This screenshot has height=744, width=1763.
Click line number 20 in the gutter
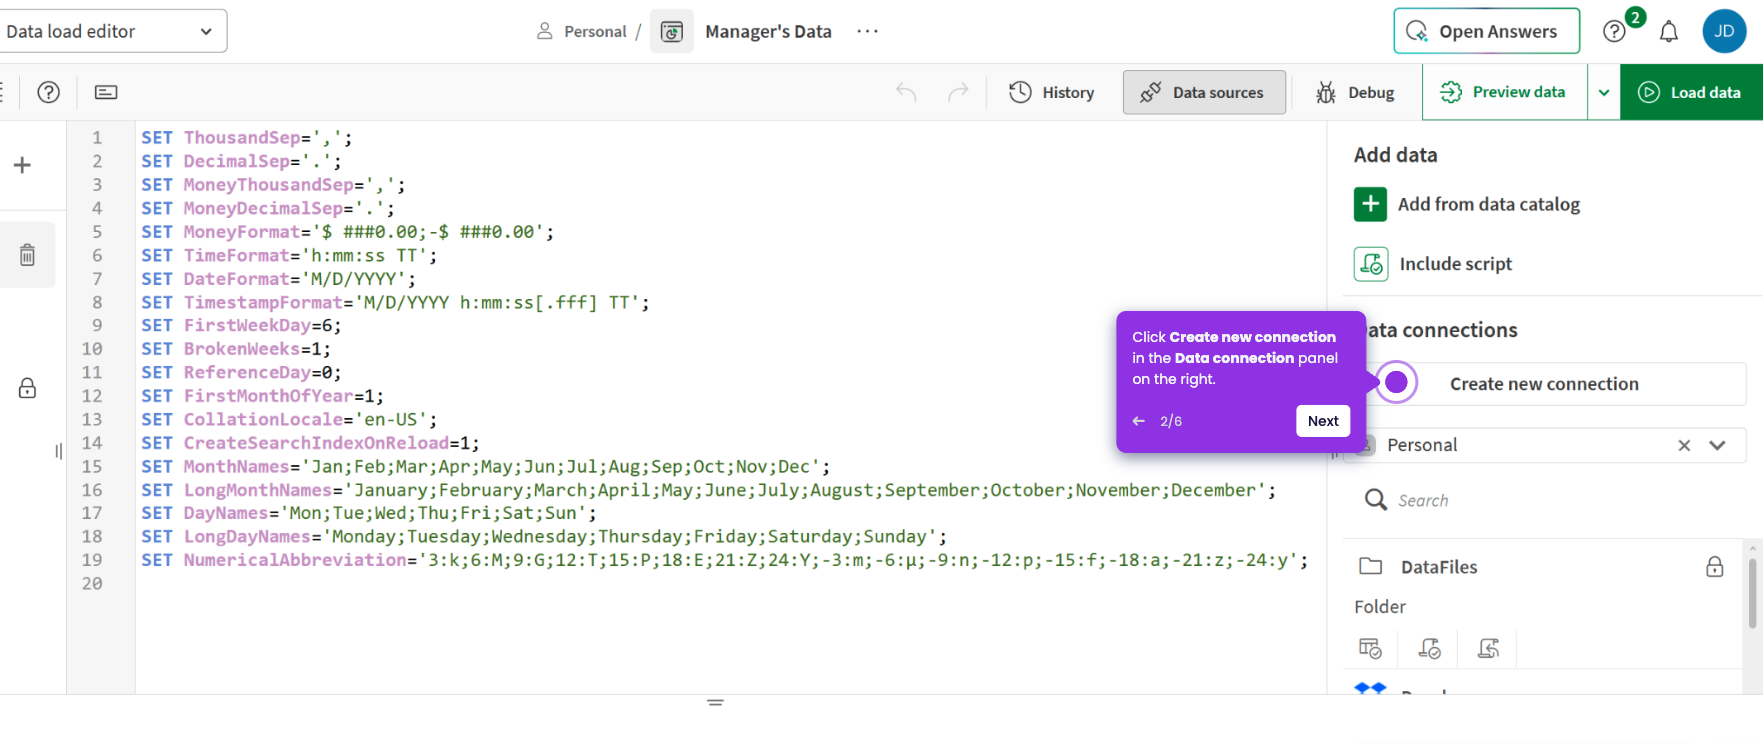(x=92, y=584)
